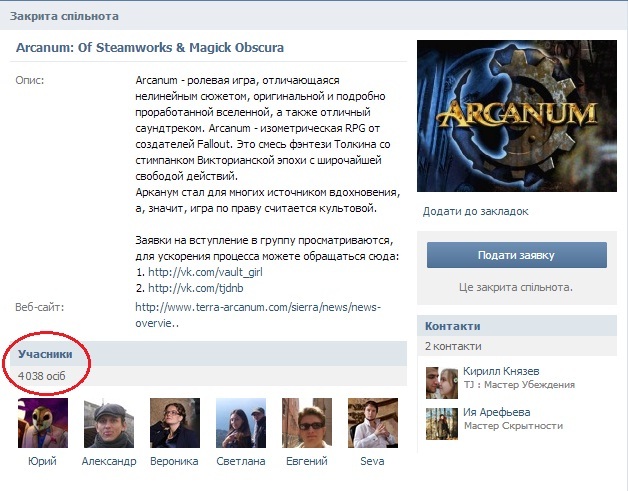The height and width of the screenshot is (491, 628).
Task: Open the Учасники section header
Action: pyautogui.click(x=208, y=354)
